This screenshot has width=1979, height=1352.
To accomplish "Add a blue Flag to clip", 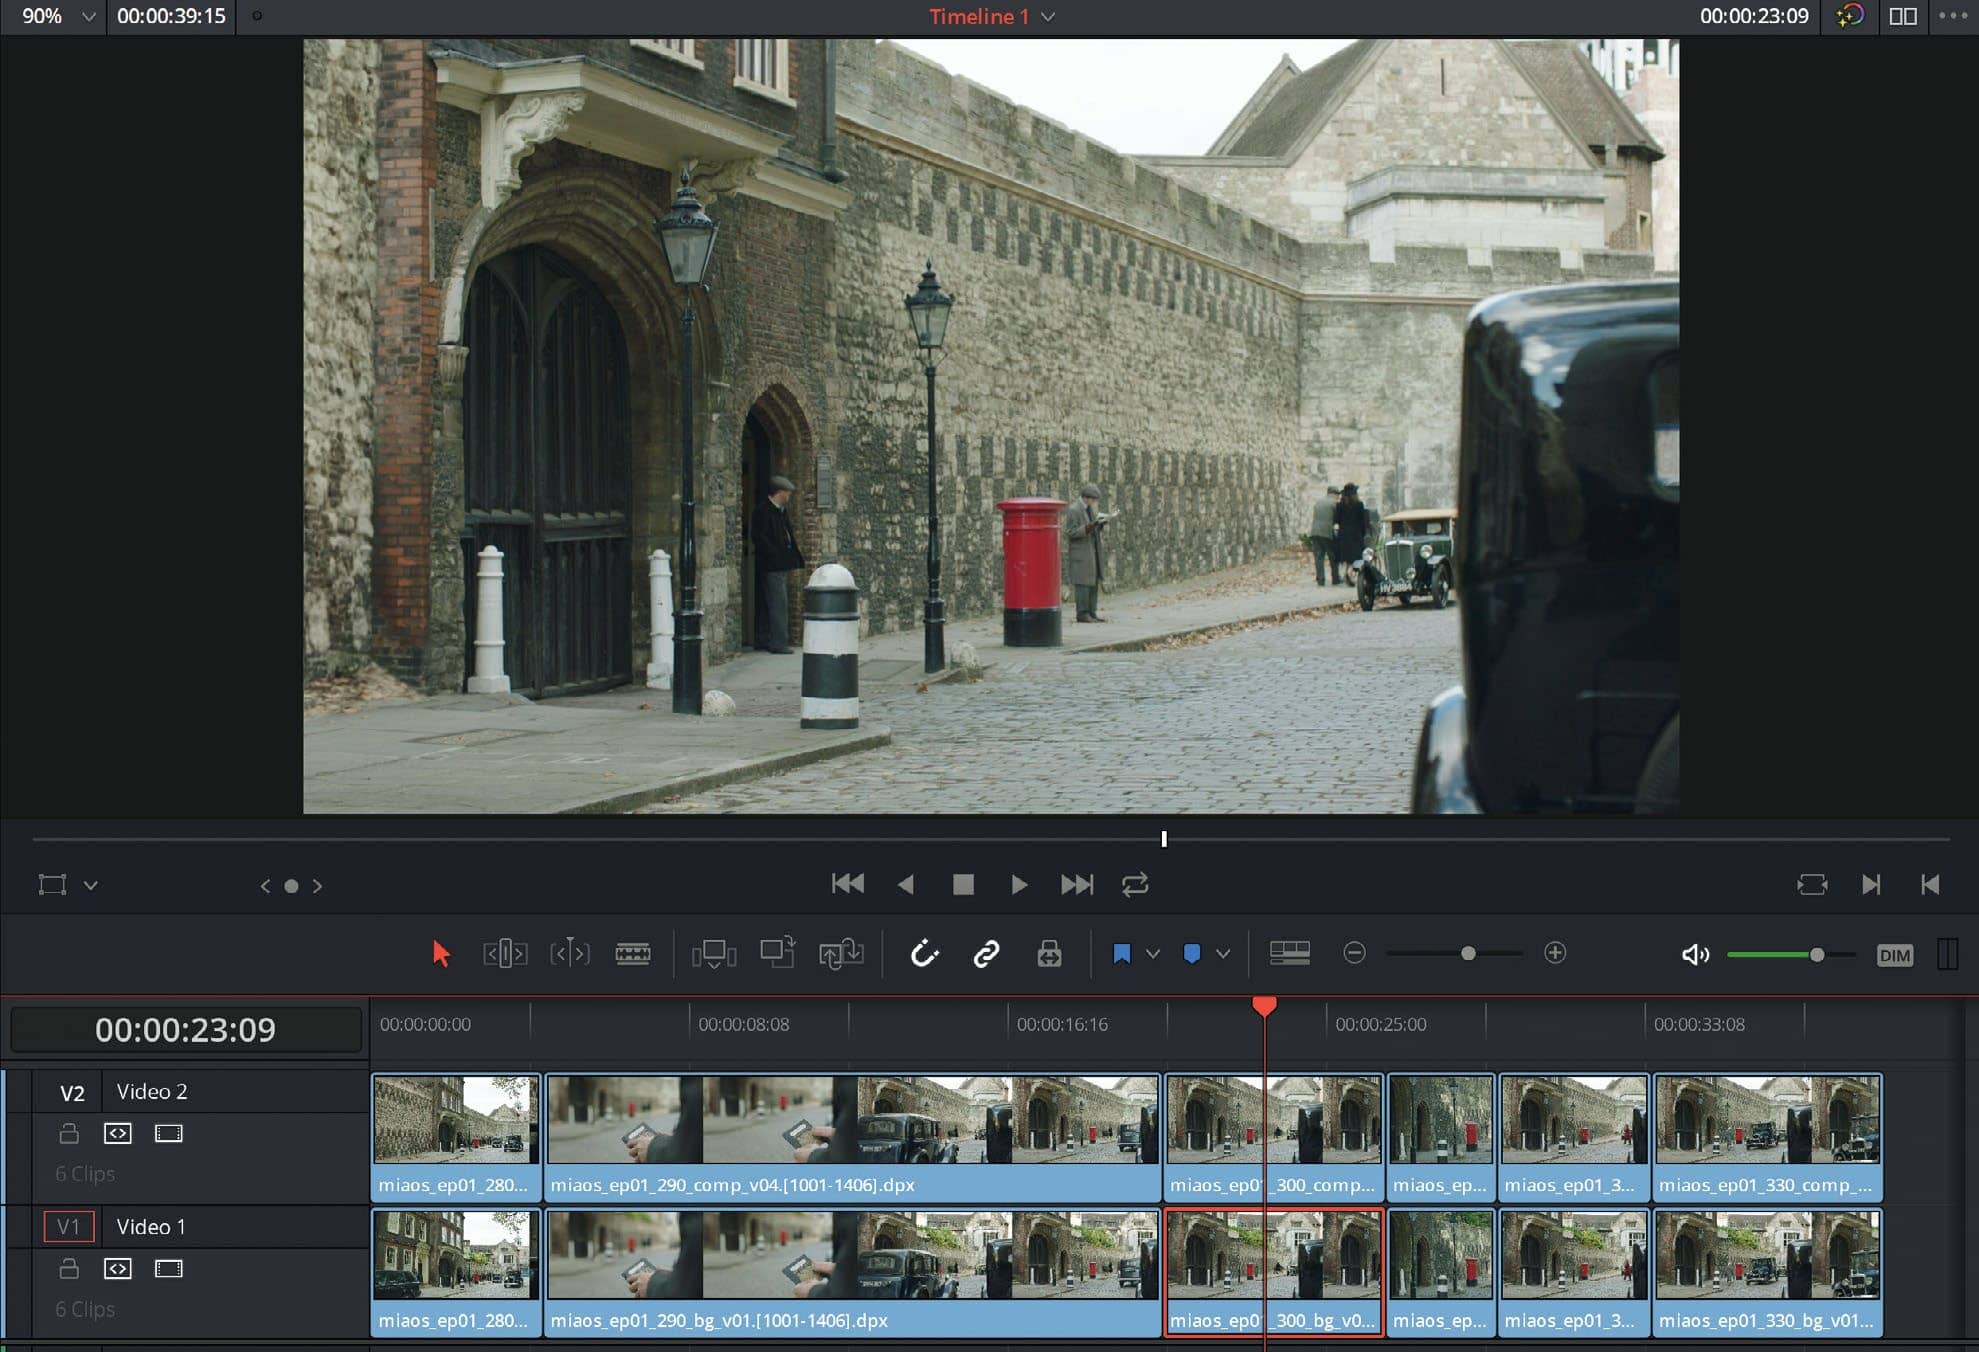I will coord(1121,954).
